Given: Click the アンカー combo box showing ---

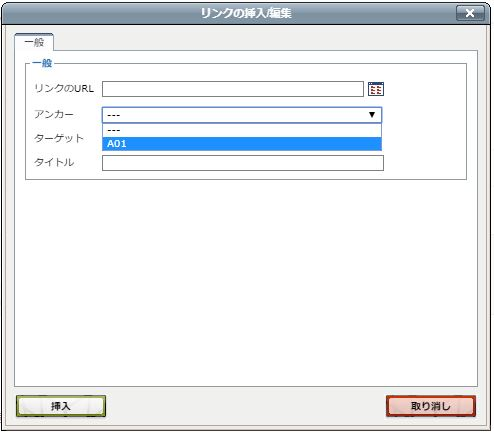Looking at the screenshot, I should (242, 115).
